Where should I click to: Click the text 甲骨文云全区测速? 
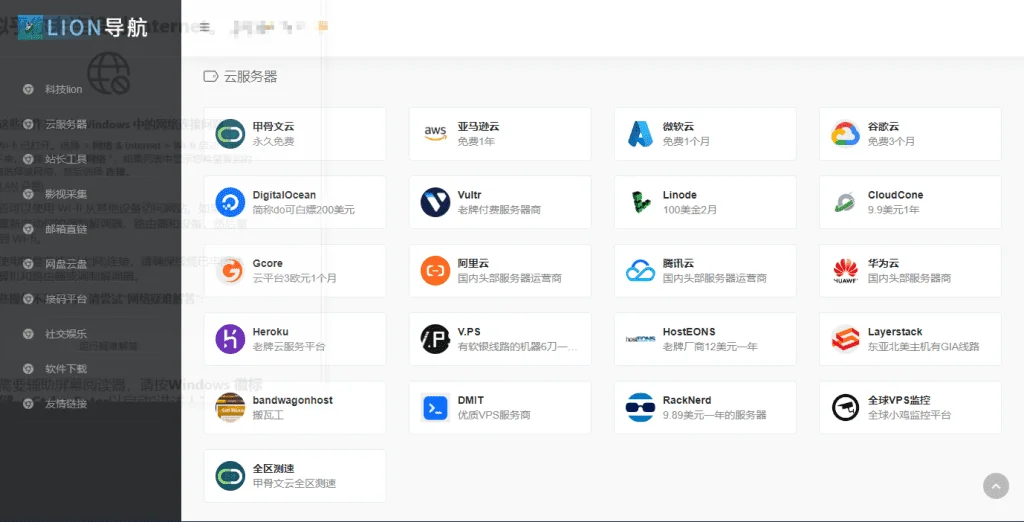pos(294,483)
